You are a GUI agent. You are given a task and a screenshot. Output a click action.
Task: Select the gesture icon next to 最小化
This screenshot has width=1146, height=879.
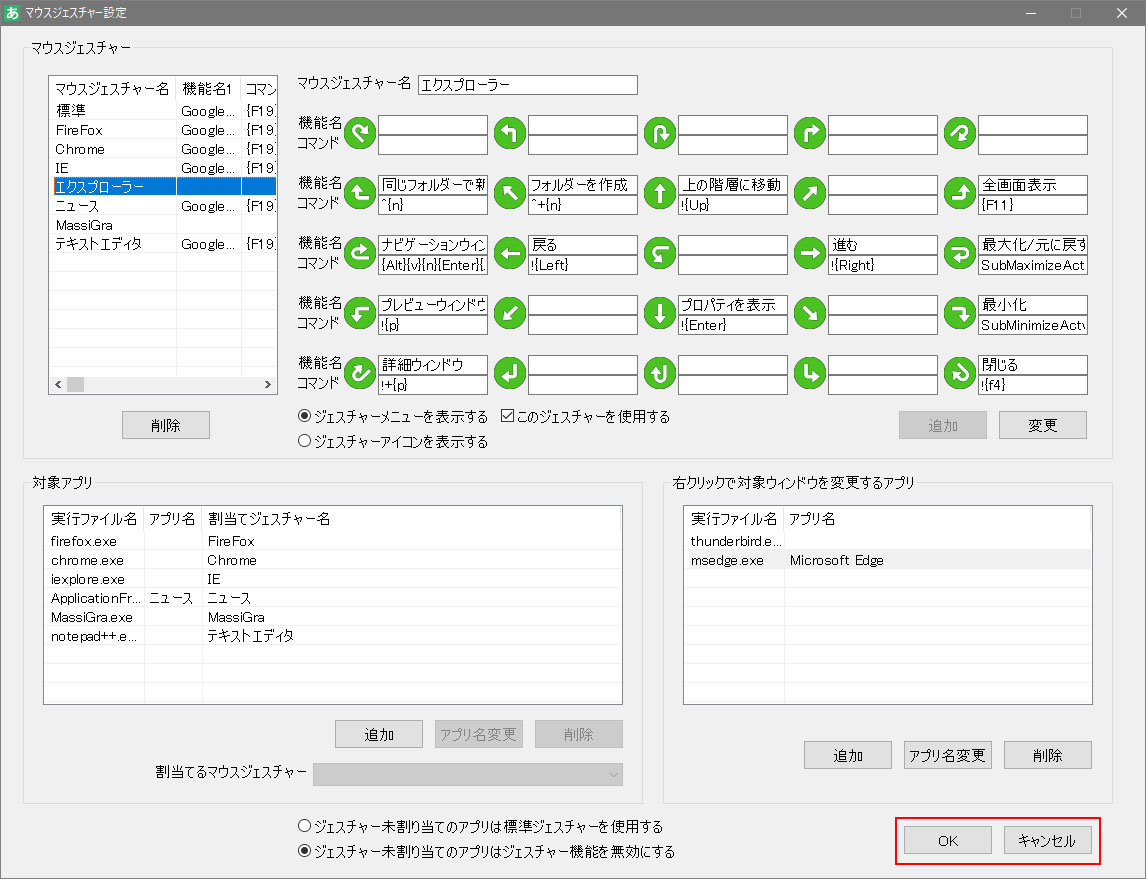(x=959, y=314)
